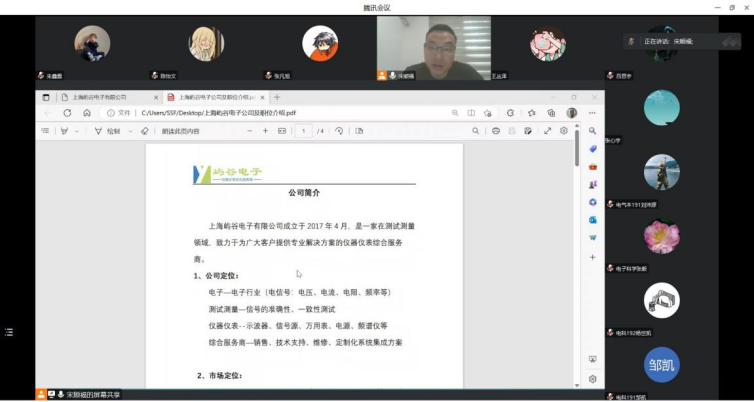The image size is (754, 402).
Task: Go to the browser home page
Action: click(x=87, y=113)
